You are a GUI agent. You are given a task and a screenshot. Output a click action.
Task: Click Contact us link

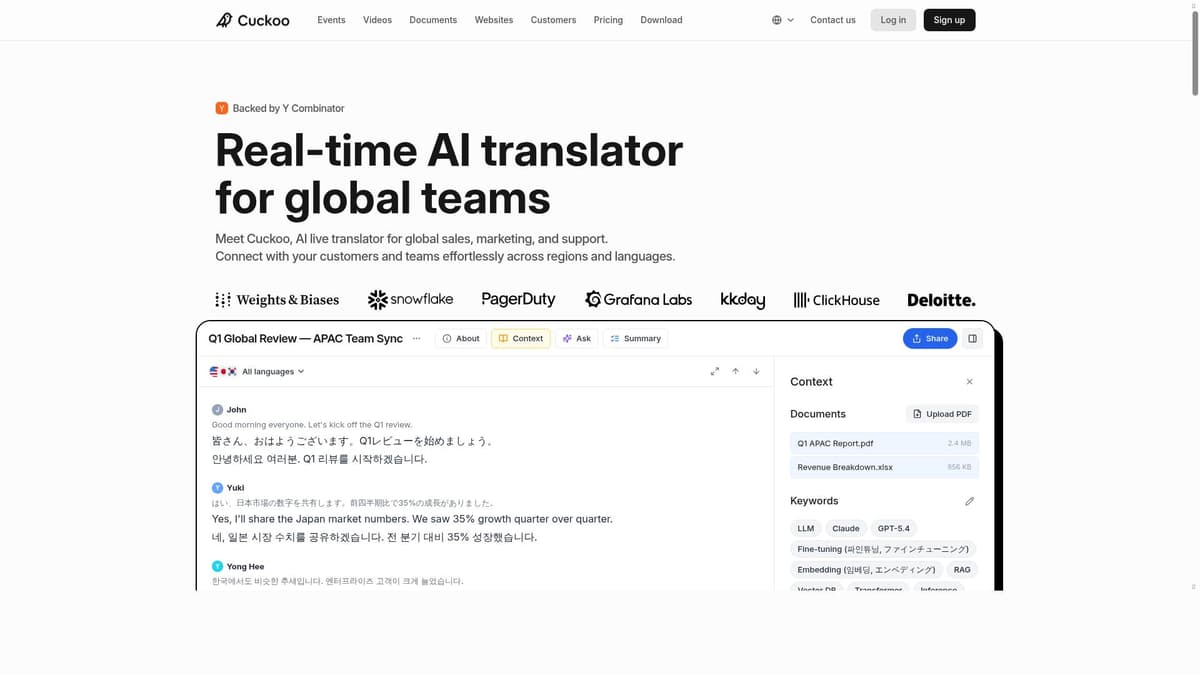coord(833,20)
